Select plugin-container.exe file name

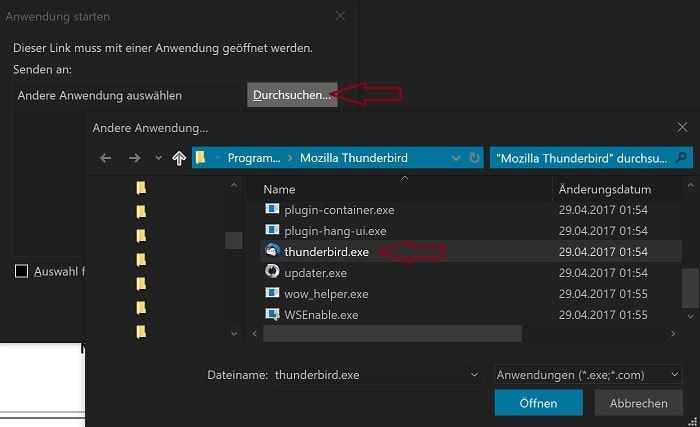(x=339, y=210)
